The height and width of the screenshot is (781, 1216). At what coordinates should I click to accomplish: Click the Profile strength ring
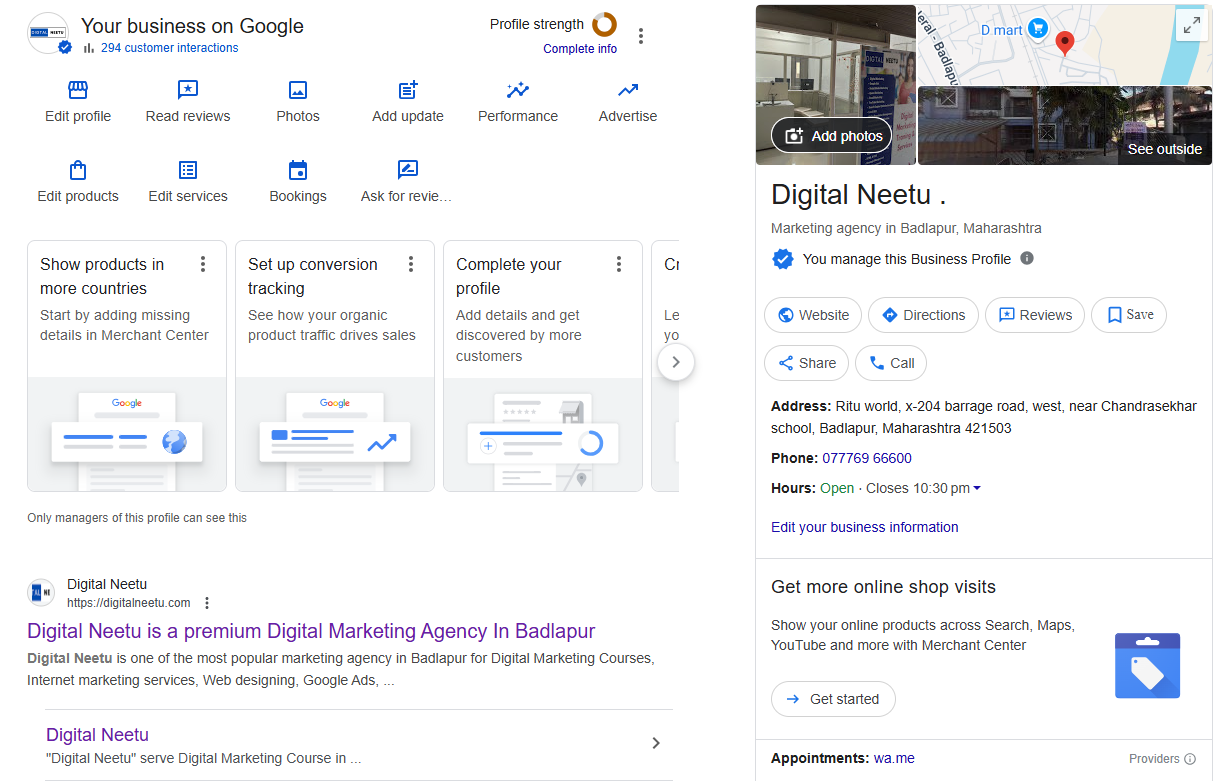(x=604, y=24)
